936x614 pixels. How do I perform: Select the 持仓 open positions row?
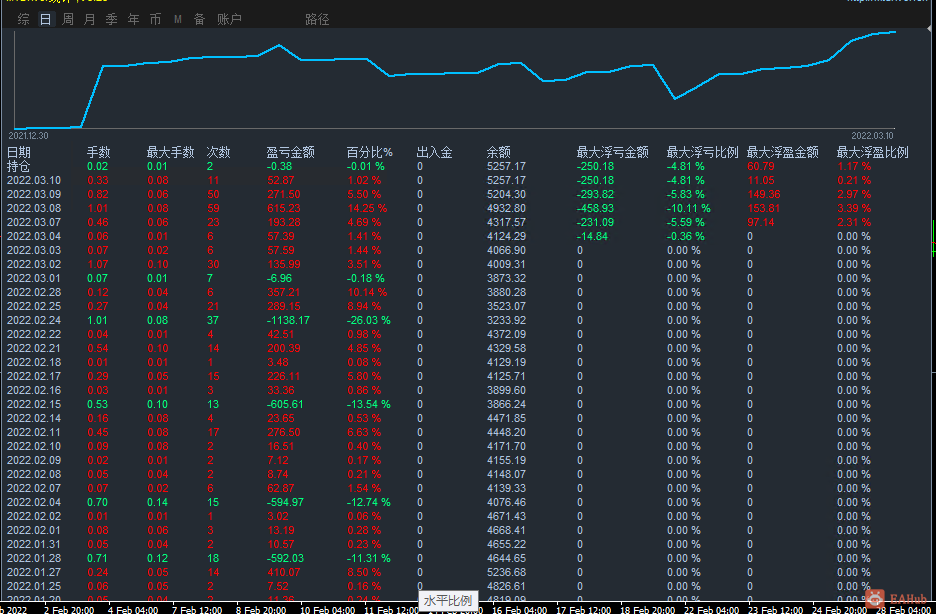(19, 166)
